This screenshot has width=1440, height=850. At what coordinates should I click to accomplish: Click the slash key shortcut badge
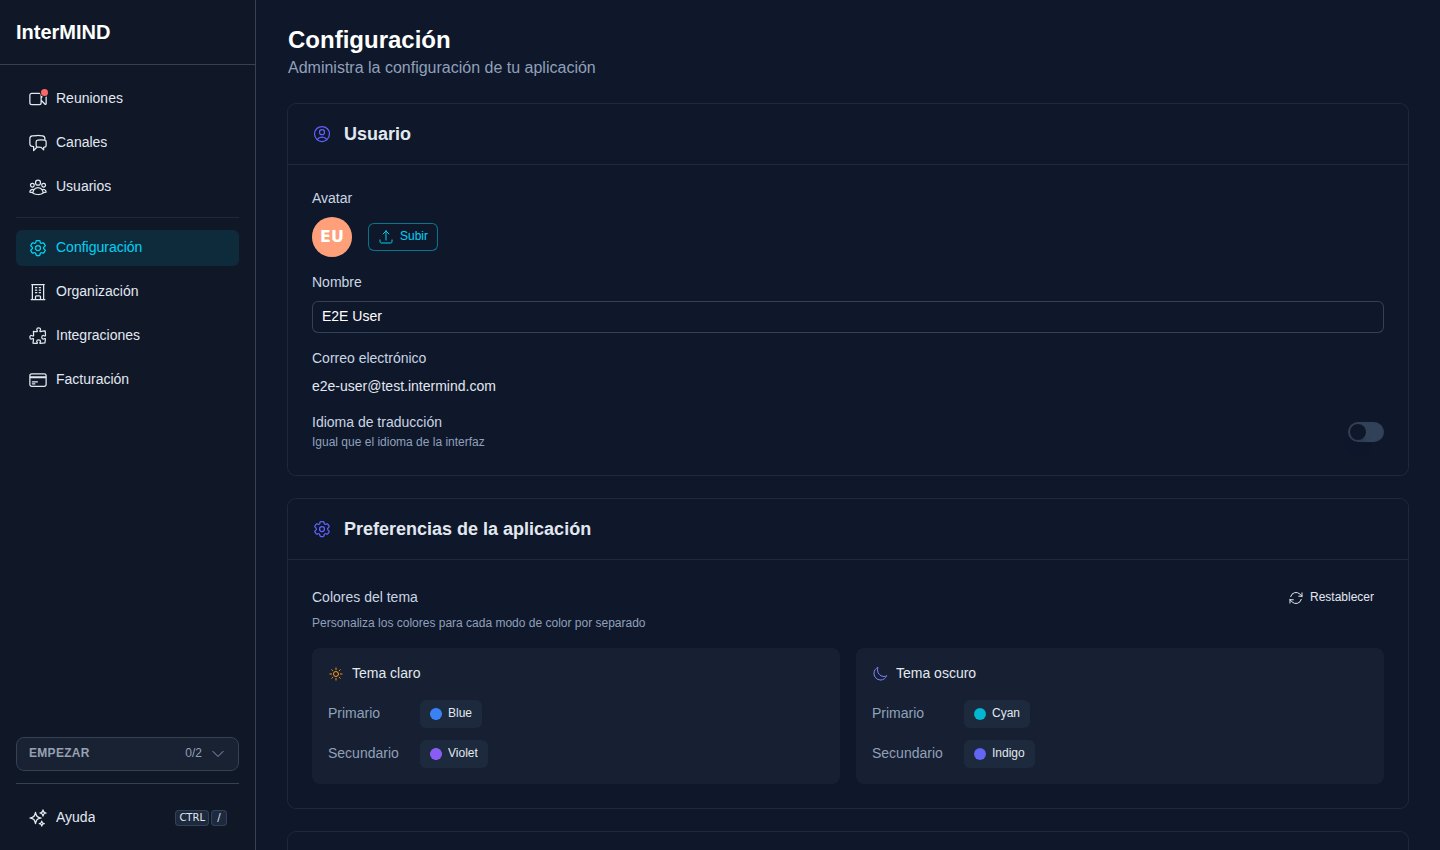pos(219,818)
